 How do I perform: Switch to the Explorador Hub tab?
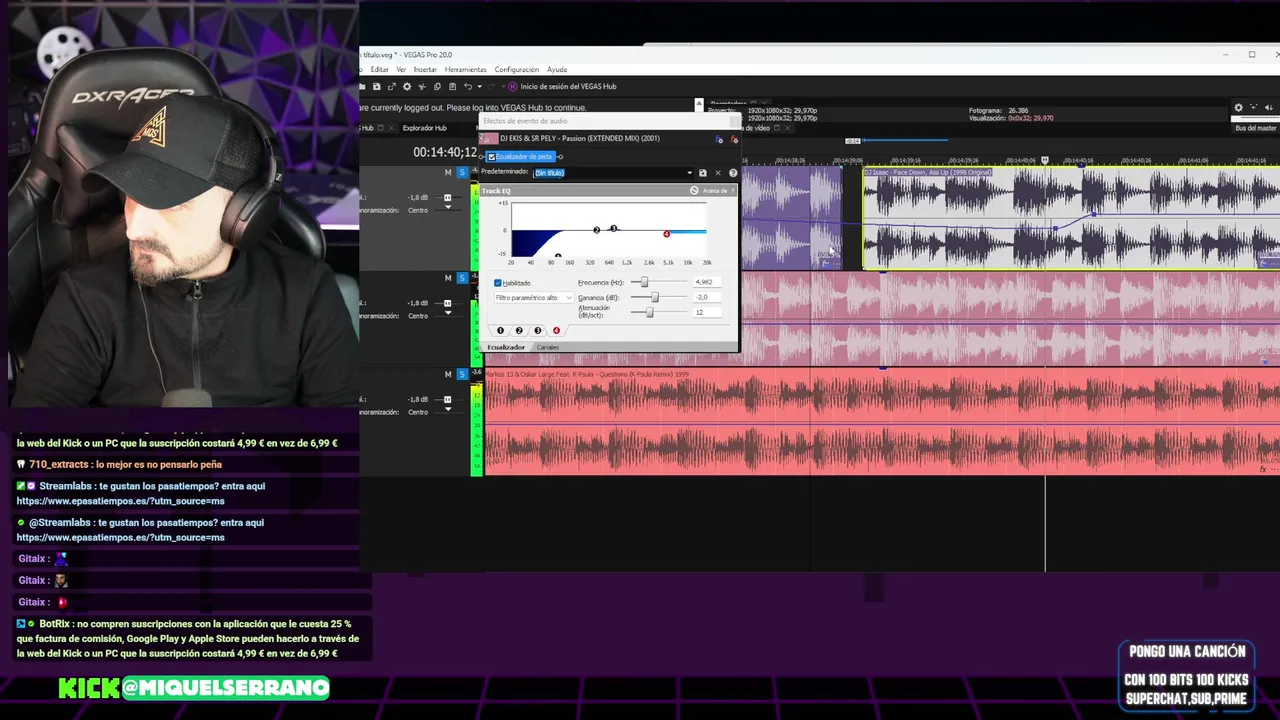point(425,128)
